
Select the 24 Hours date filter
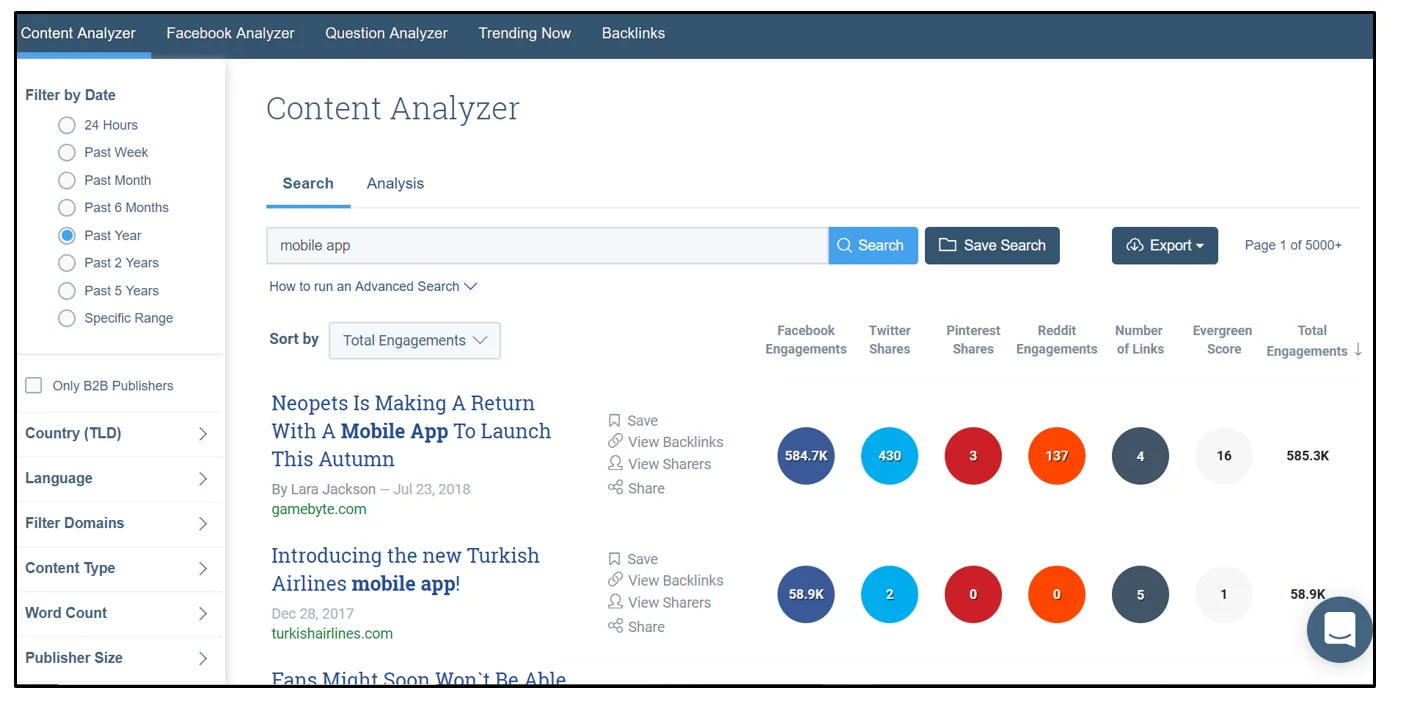(66, 125)
